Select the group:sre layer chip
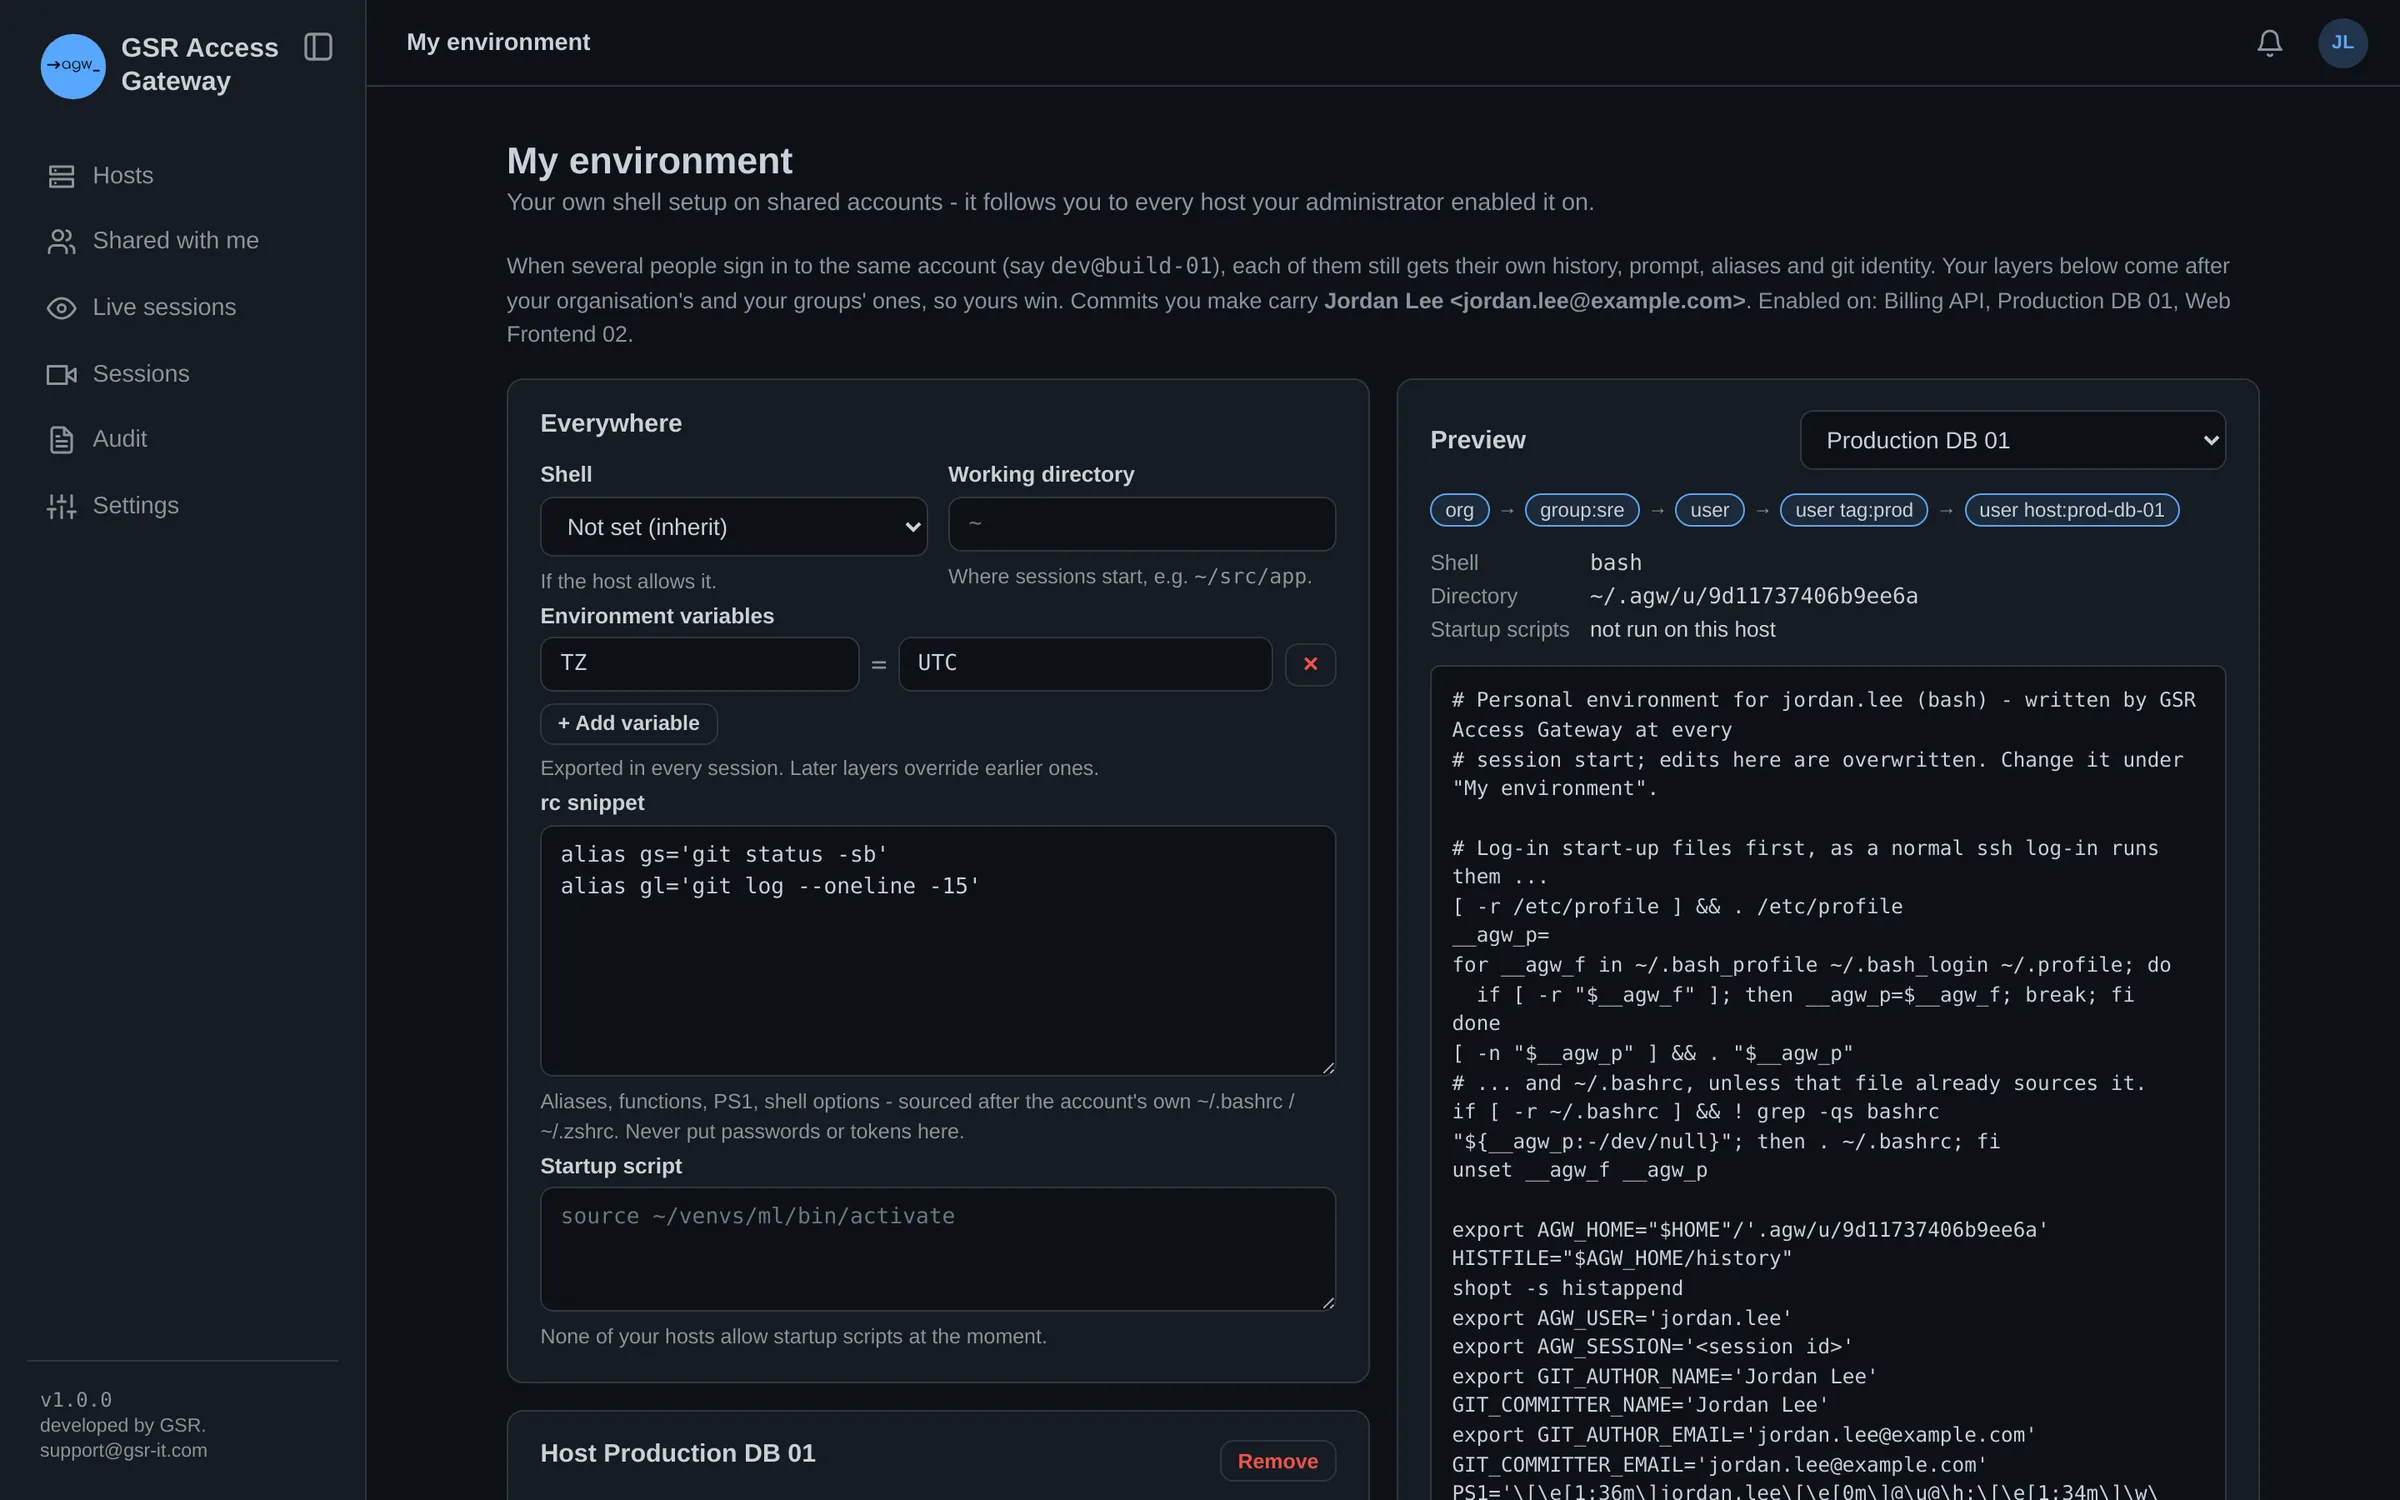2400x1500 pixels. coord(1581,510)
